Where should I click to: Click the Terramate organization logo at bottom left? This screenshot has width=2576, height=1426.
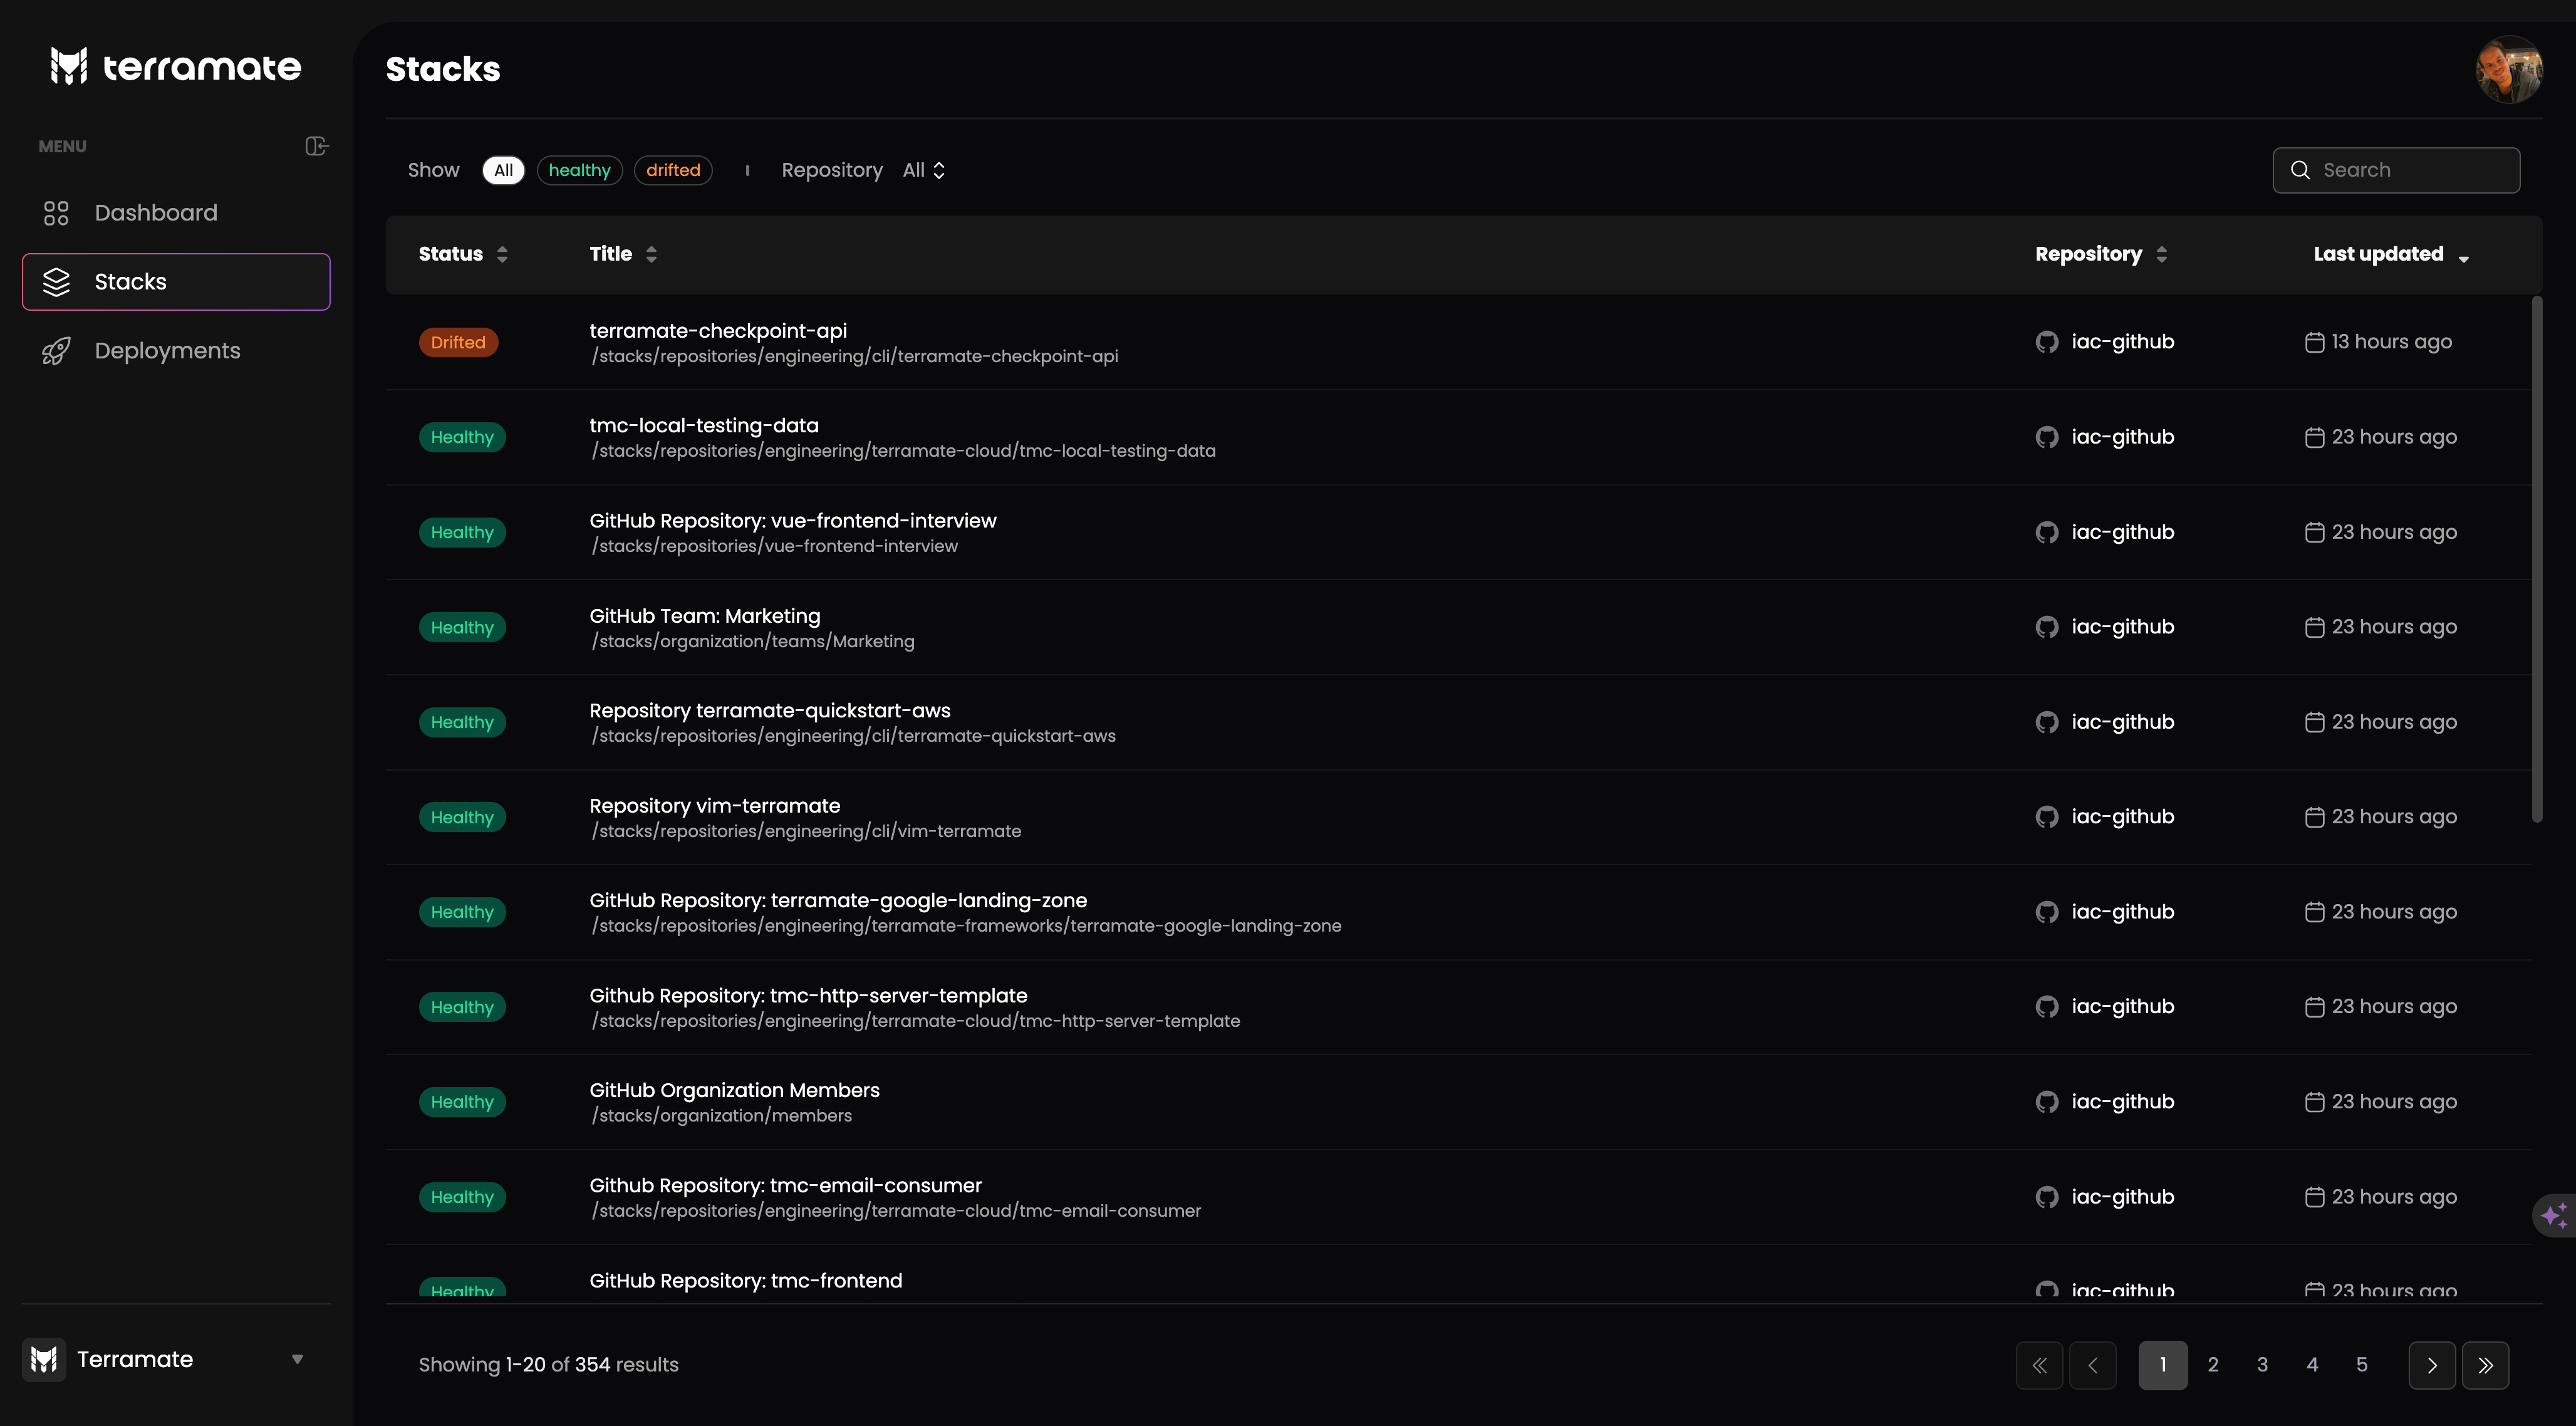pos(44,1359)
